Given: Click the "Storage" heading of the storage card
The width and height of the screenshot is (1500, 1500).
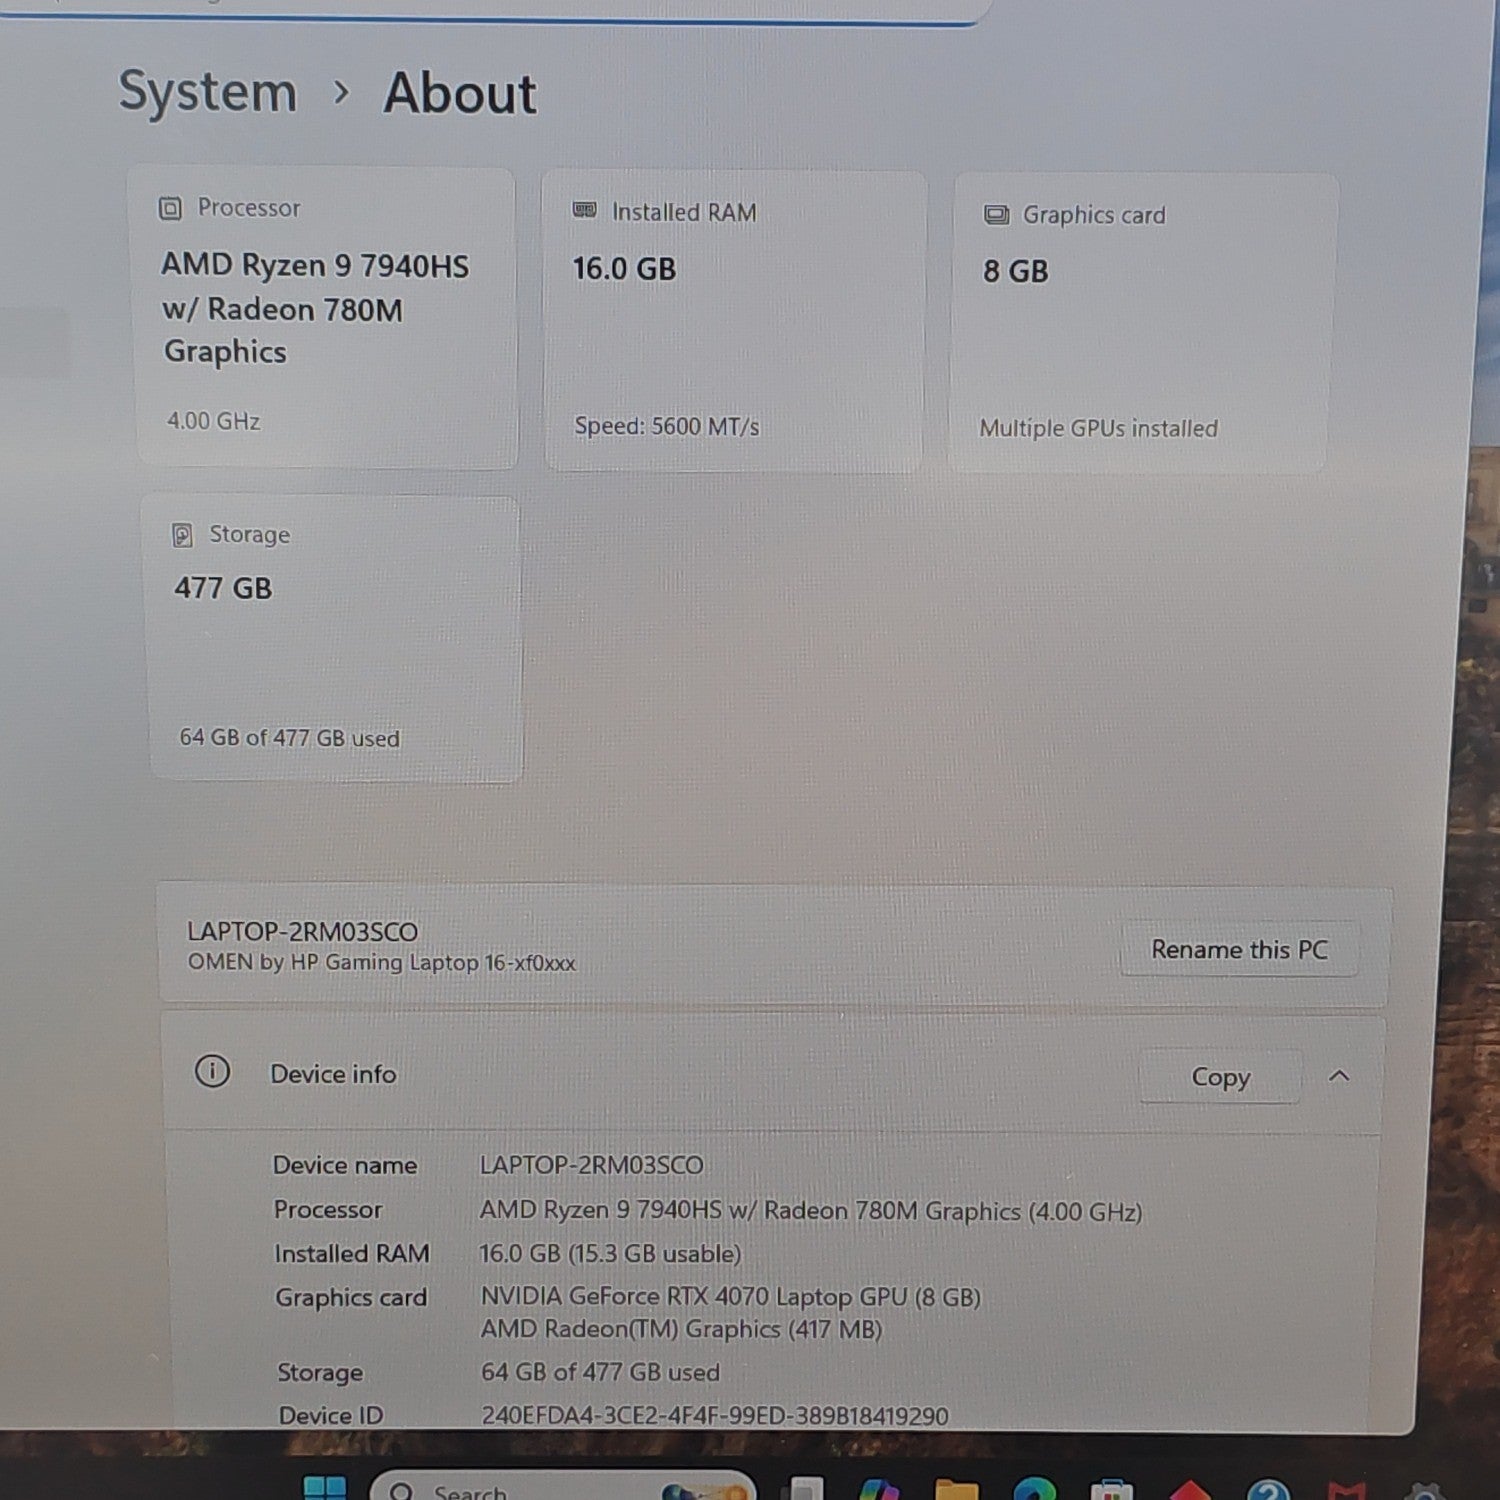Looking at the screenshot, I should pyautogui.click(x=250, y=535).
